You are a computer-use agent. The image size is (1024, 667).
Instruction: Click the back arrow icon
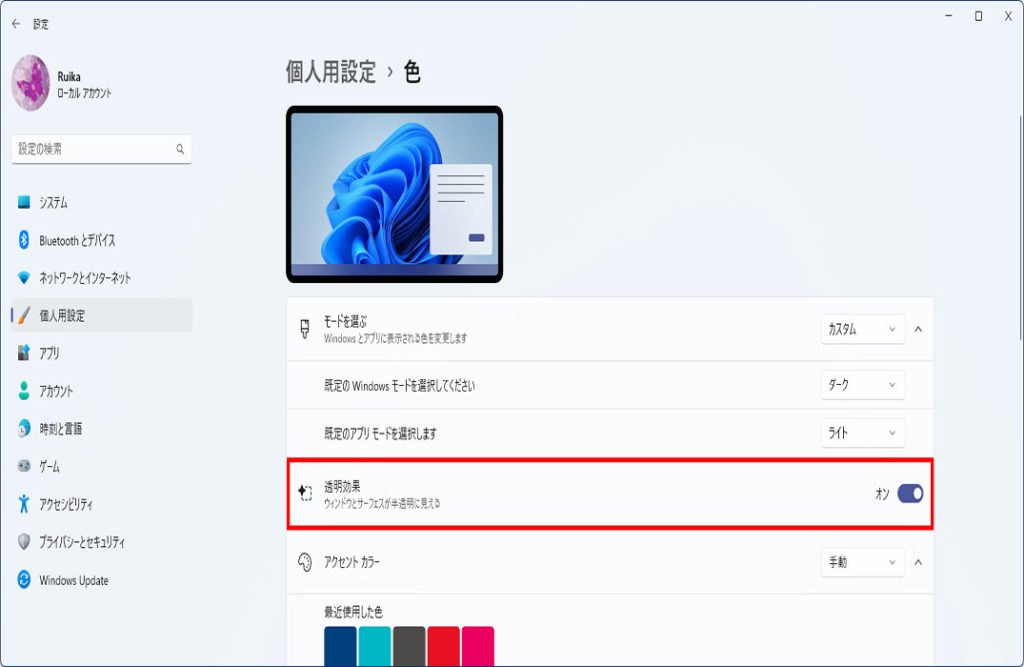16,24
